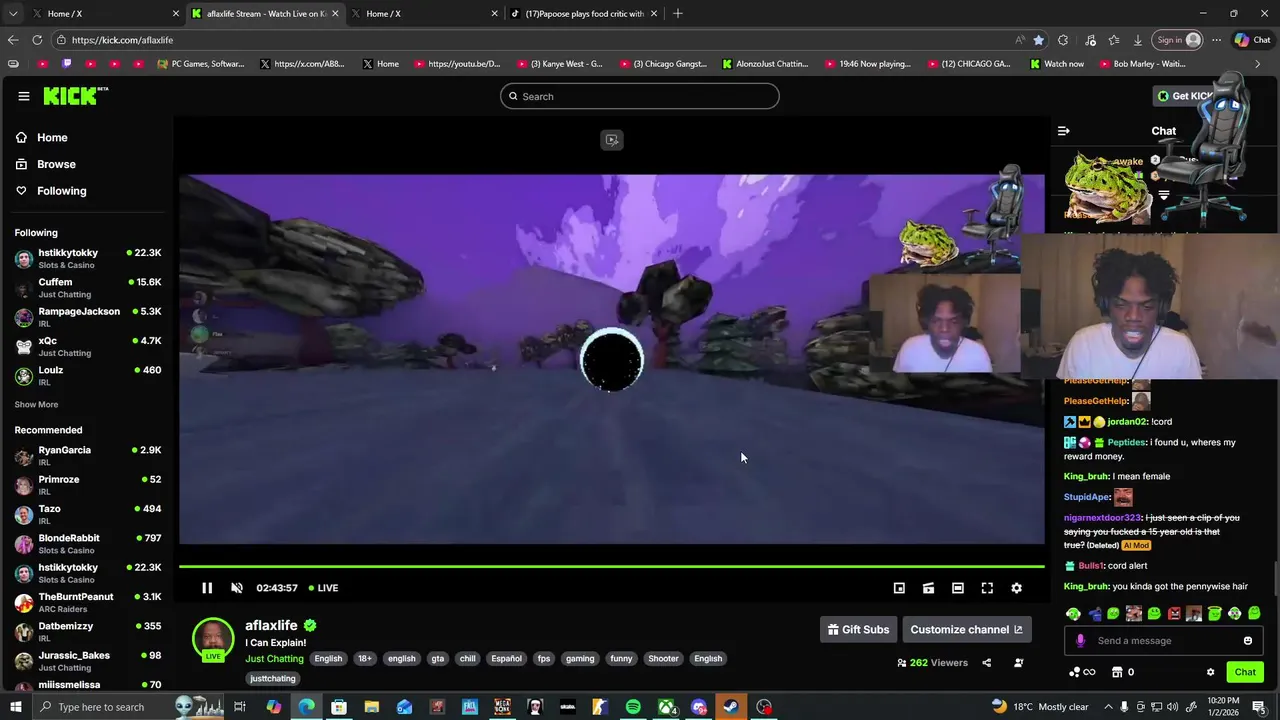Open RyanGarcia recommended channel
This screenshot has width=1280, height=720.
[88, 456]
